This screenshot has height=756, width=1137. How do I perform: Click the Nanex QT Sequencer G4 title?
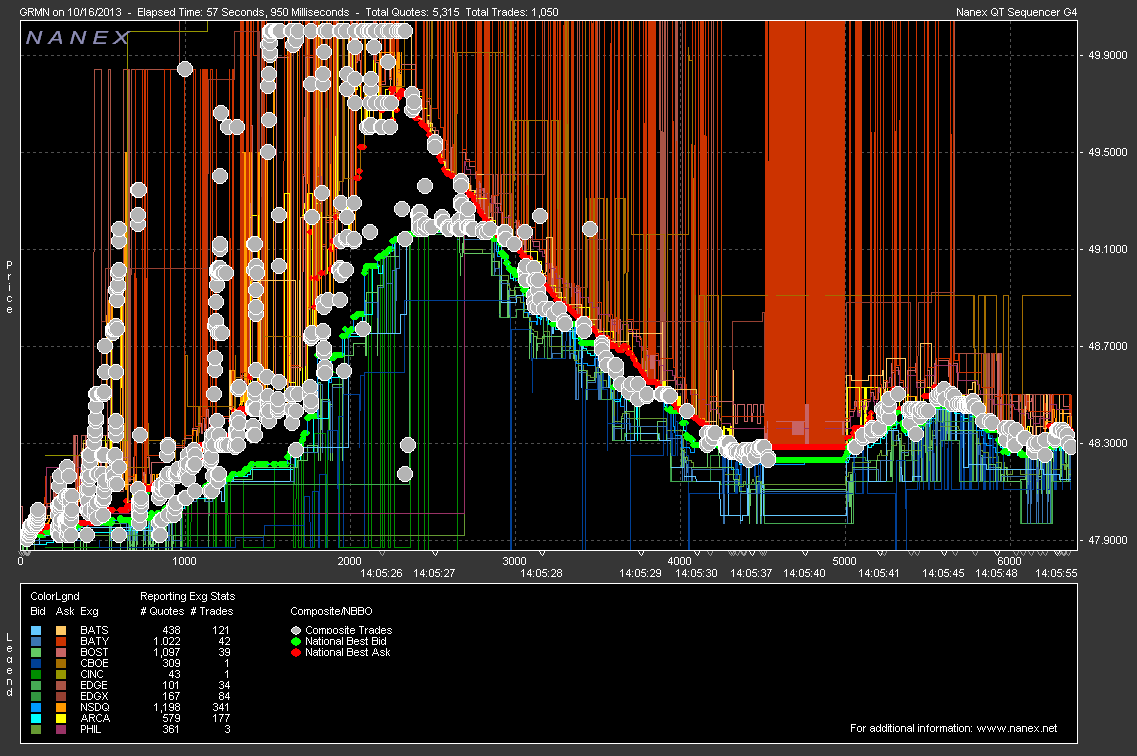click(1017, 12)
